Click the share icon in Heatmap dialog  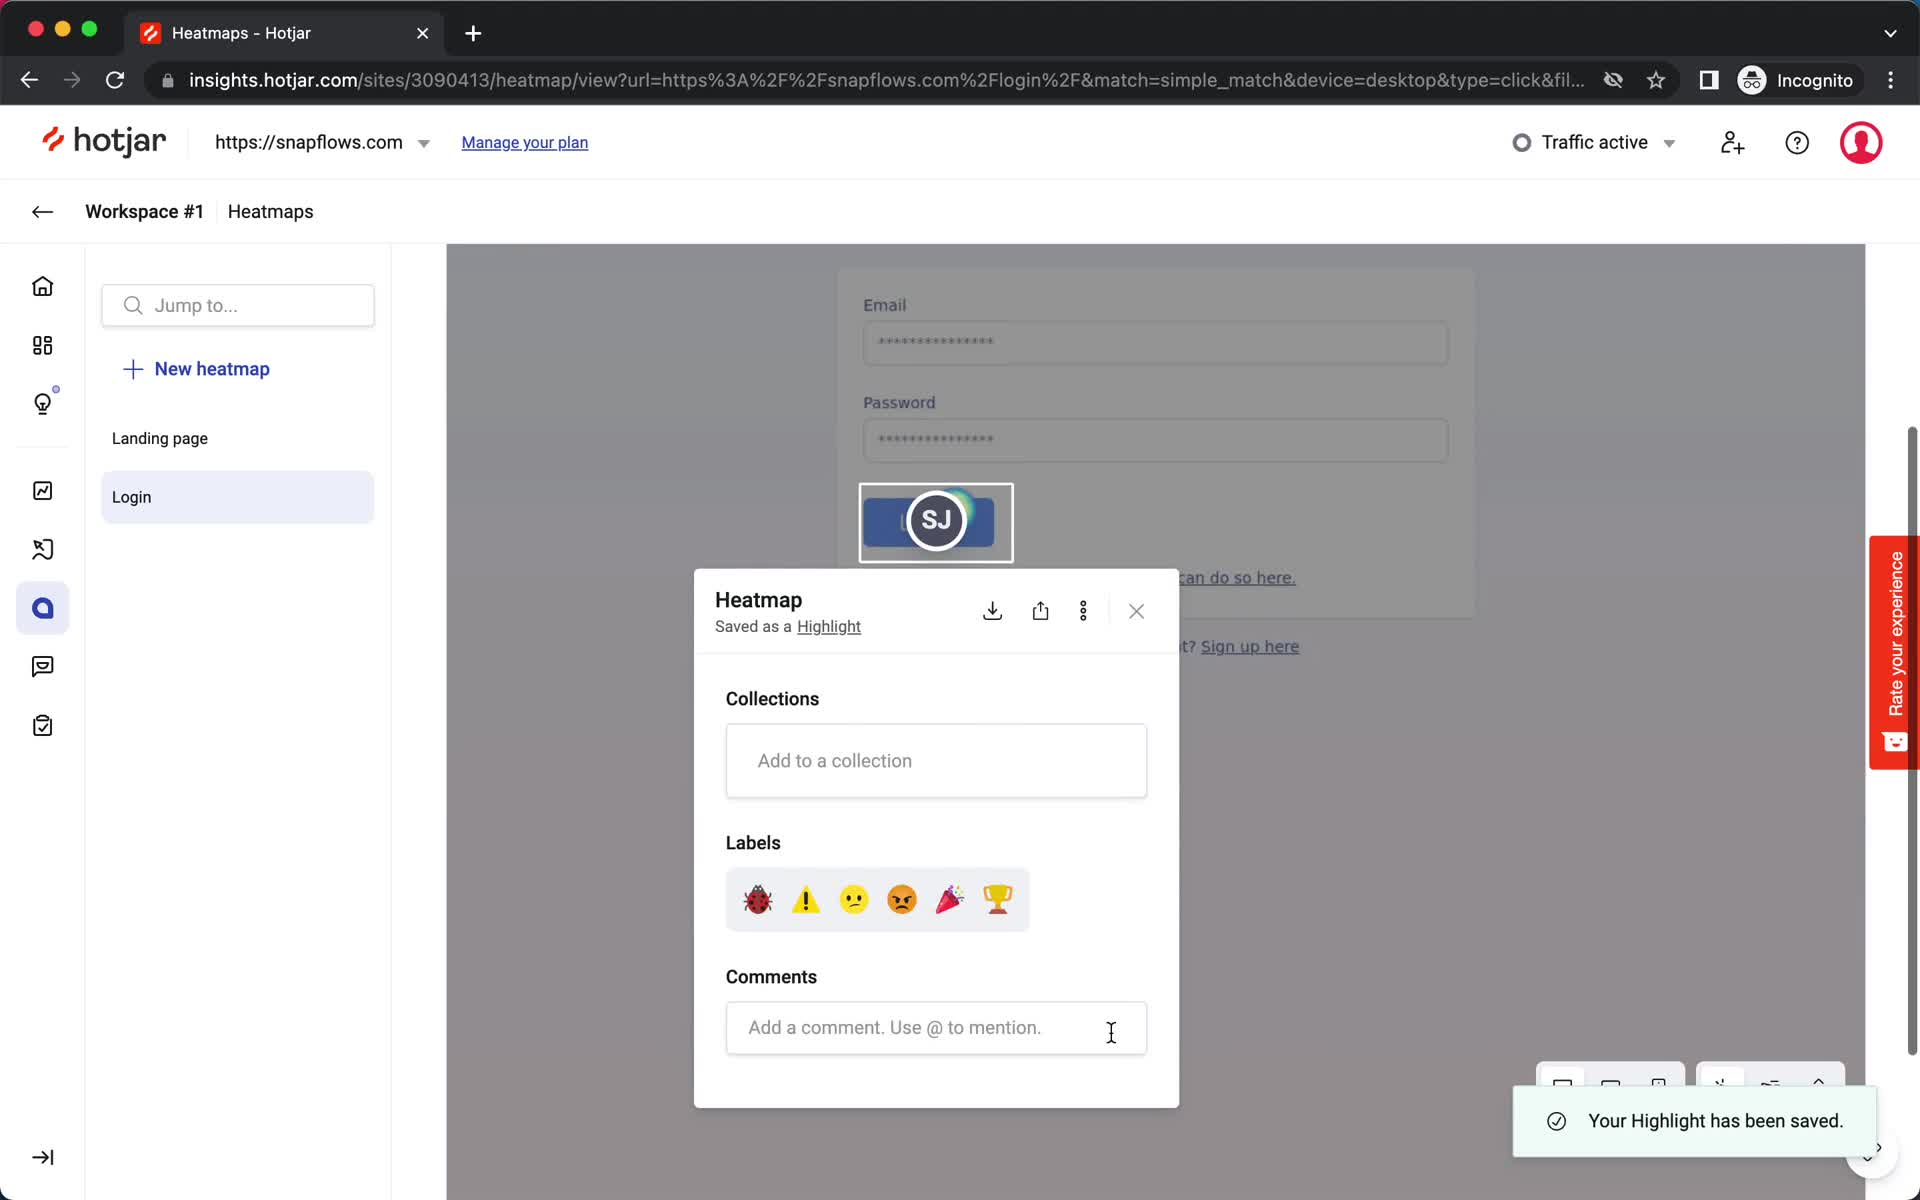click(1039, 611)
